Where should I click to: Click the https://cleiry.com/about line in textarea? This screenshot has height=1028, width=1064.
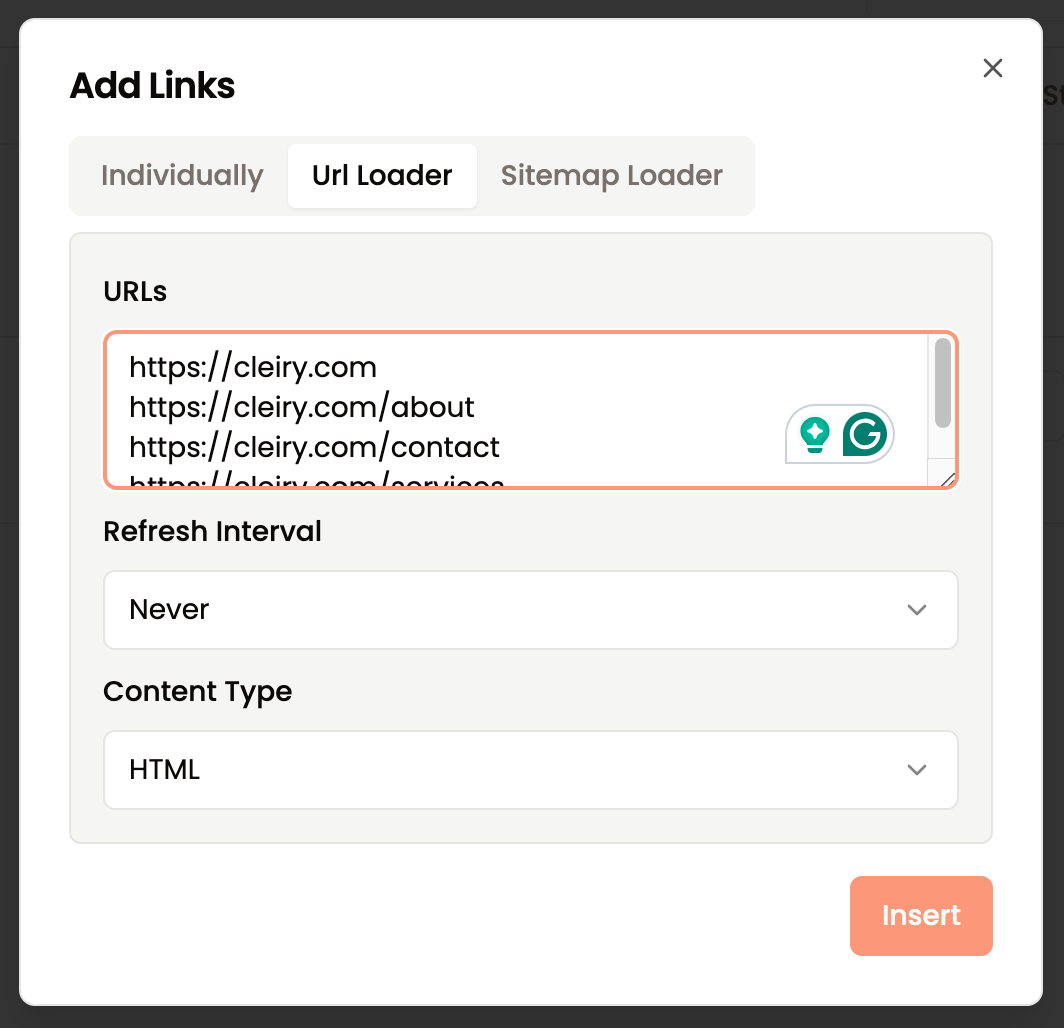[302, 408]
